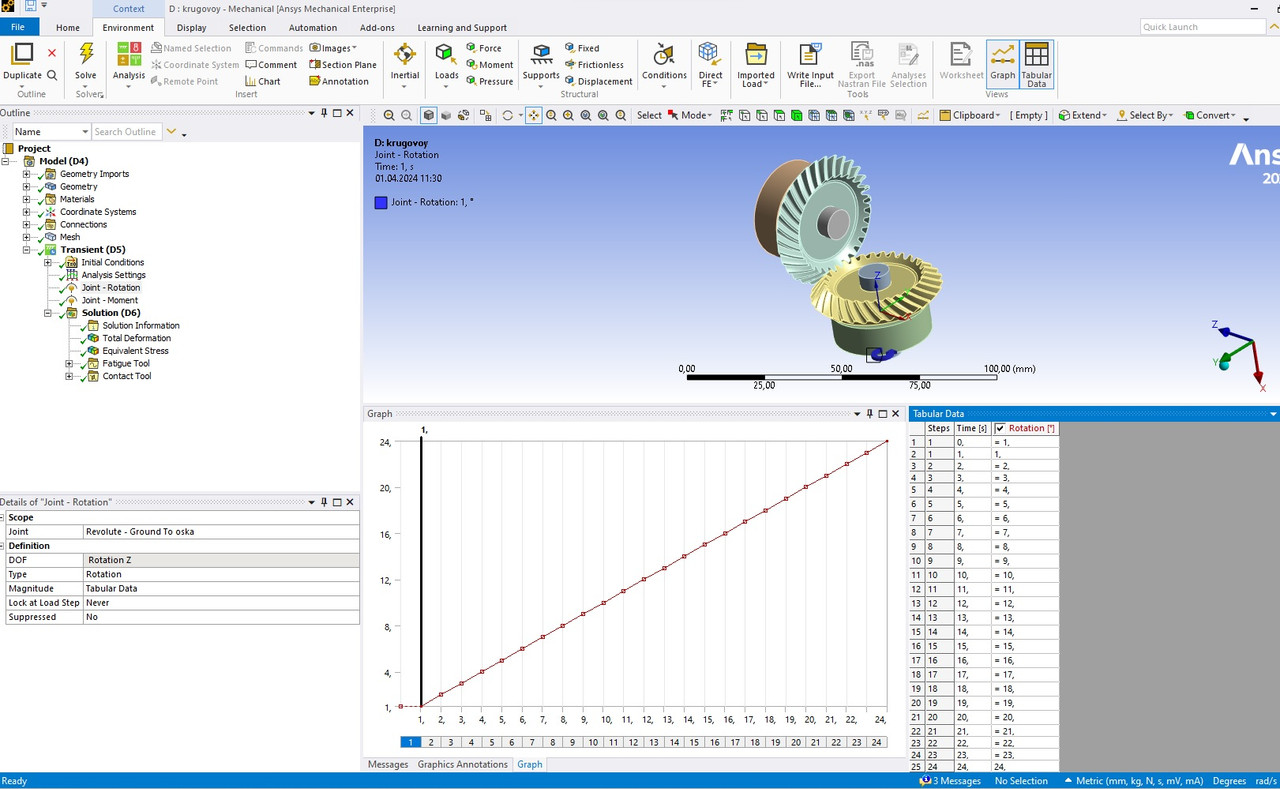Open the Direct FE dropdown
This screenshot has width=1280, height=789.
coord(710,65)
